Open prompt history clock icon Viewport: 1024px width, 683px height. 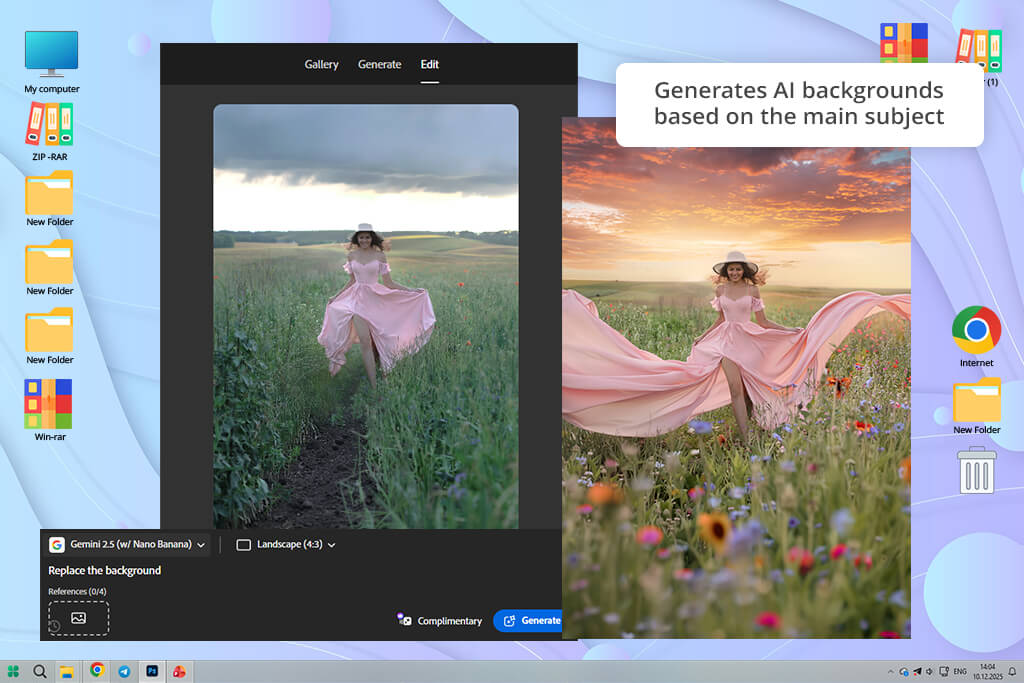tap(54, 627)
